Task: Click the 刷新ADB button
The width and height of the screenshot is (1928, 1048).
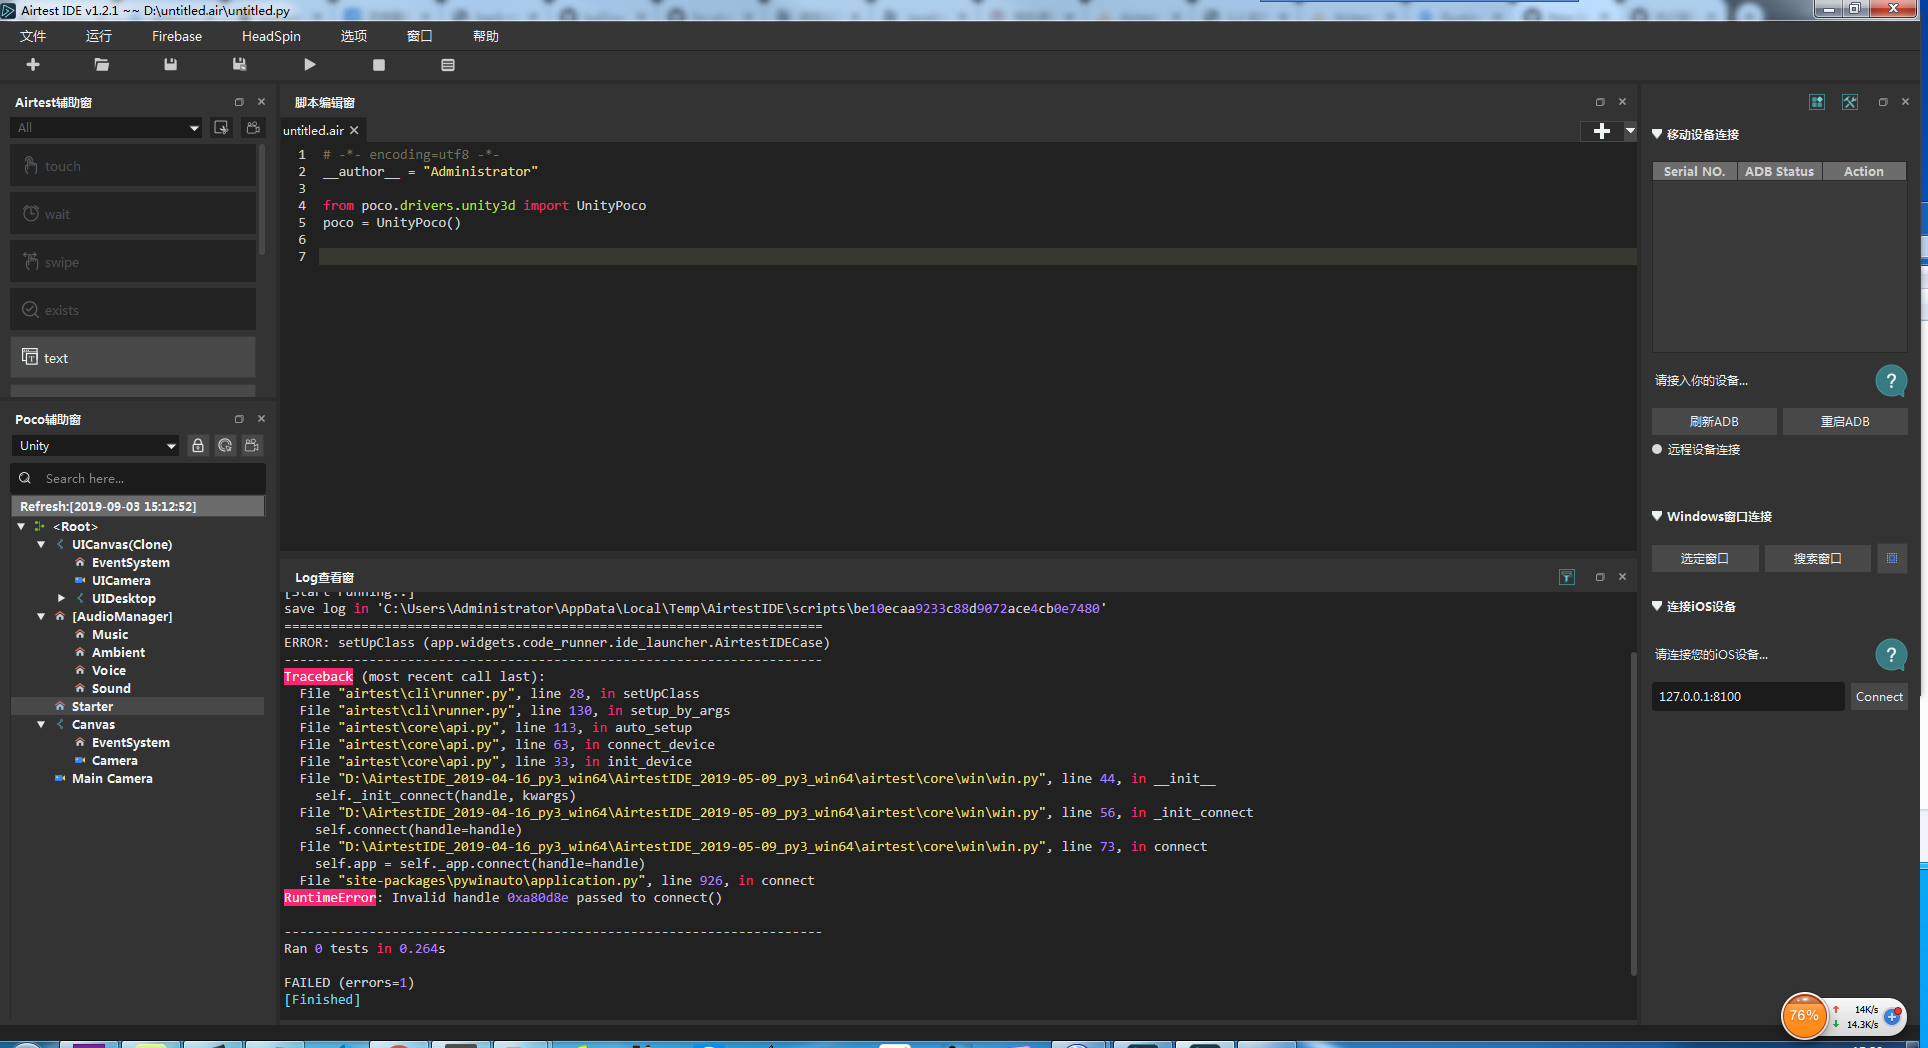Action: pyautogui.click(x=1714, y=421)
